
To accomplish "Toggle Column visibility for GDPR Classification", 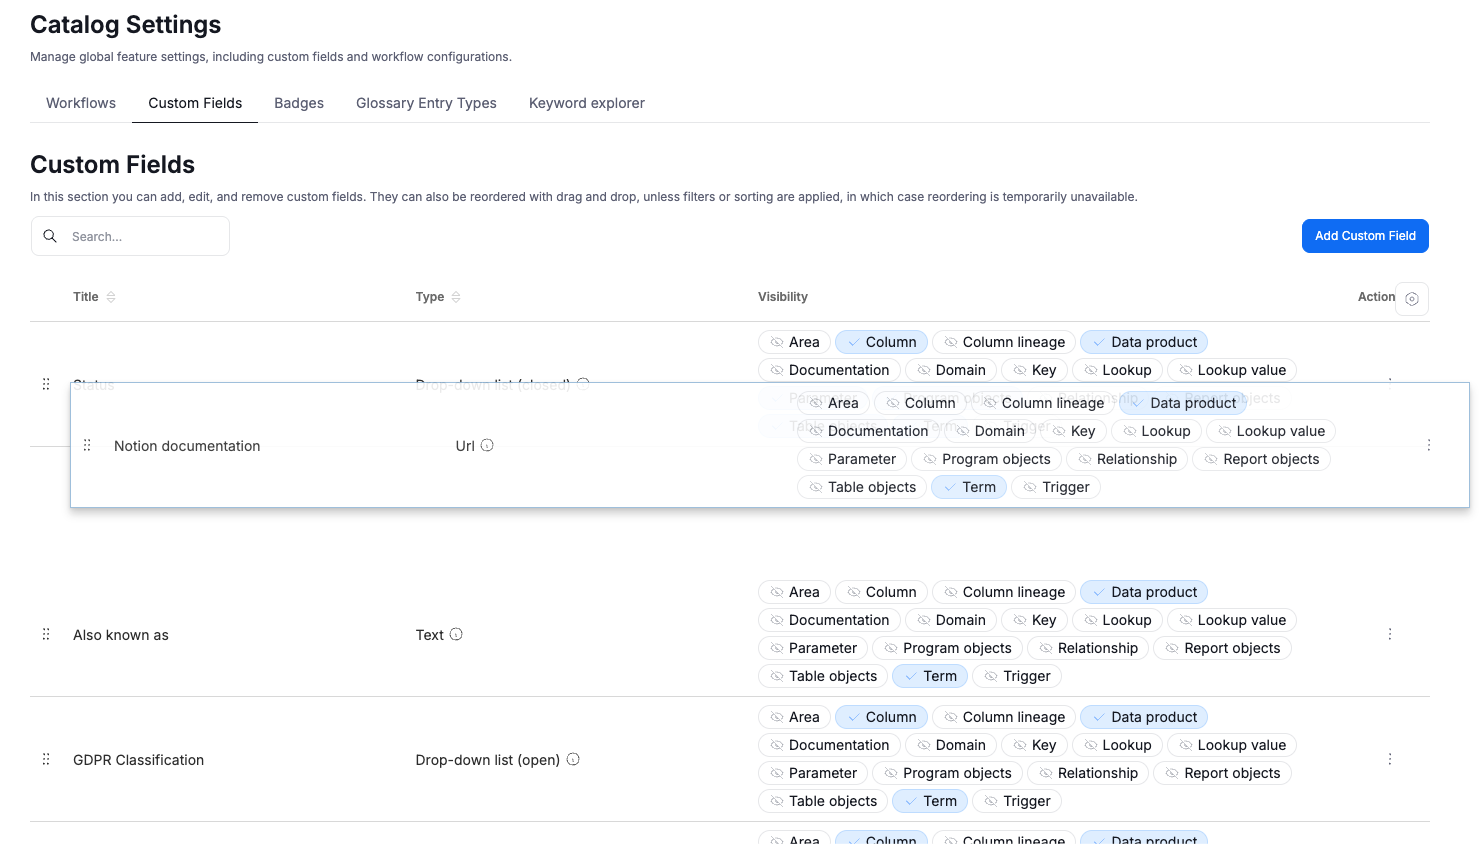I will coord(881,717).
